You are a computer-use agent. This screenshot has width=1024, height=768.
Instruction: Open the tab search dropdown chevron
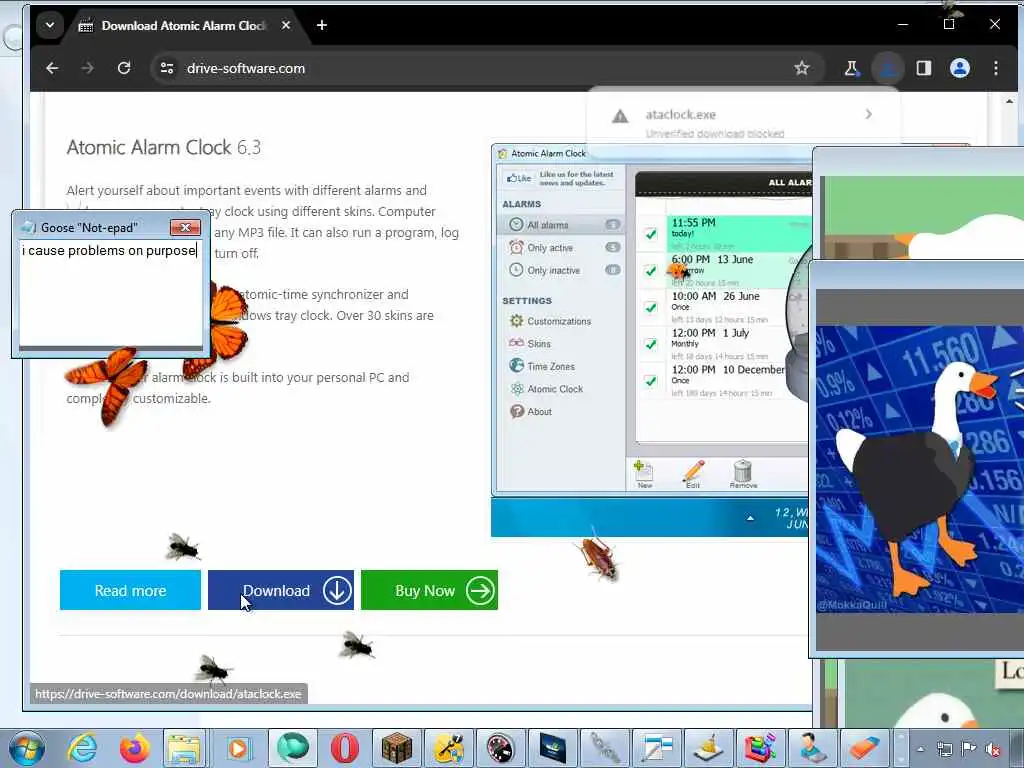point(50,25)
